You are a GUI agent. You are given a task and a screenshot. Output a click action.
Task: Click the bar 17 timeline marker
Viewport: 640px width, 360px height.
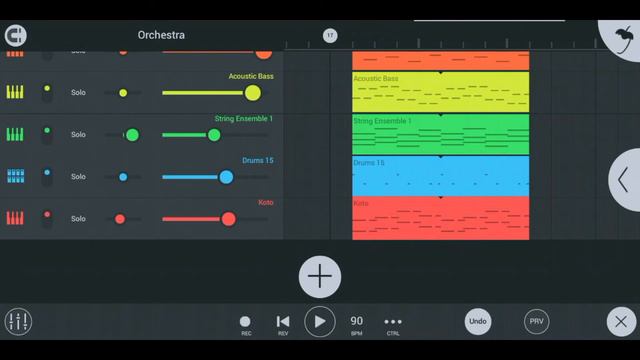(x=330, y=36)
